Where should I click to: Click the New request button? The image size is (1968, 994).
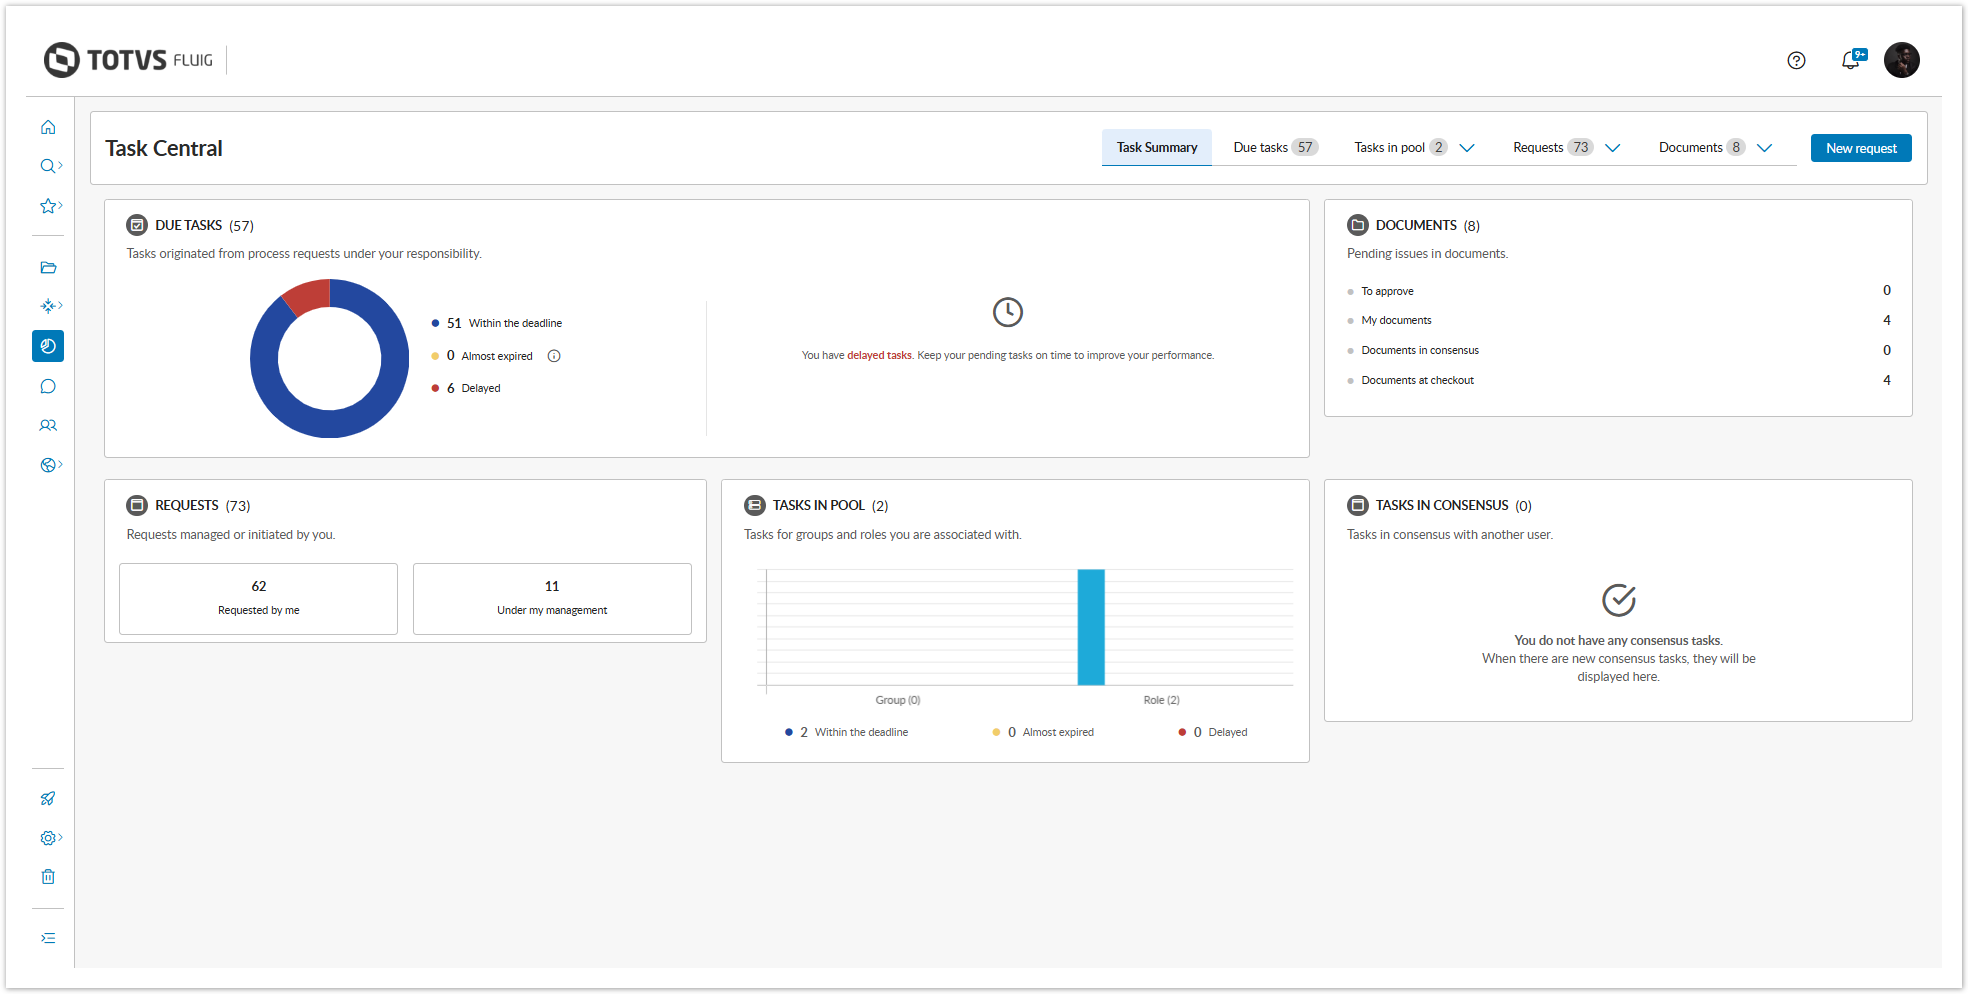click(1861, 148)
